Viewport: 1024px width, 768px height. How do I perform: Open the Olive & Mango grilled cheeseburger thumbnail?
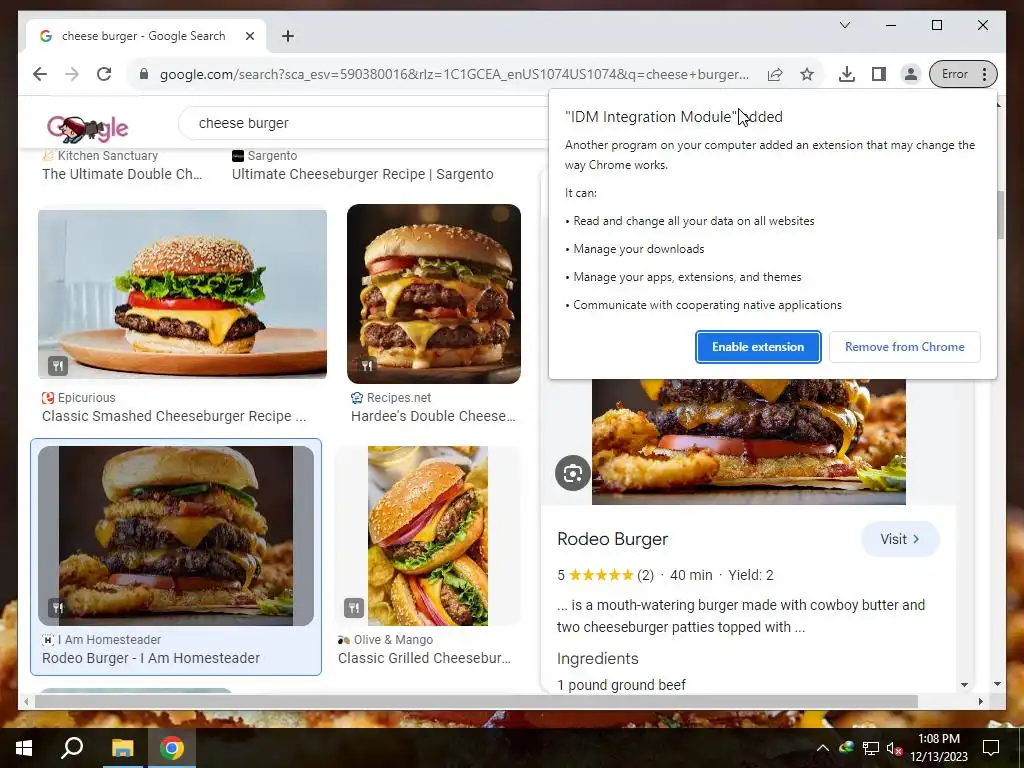pos(428,536)
